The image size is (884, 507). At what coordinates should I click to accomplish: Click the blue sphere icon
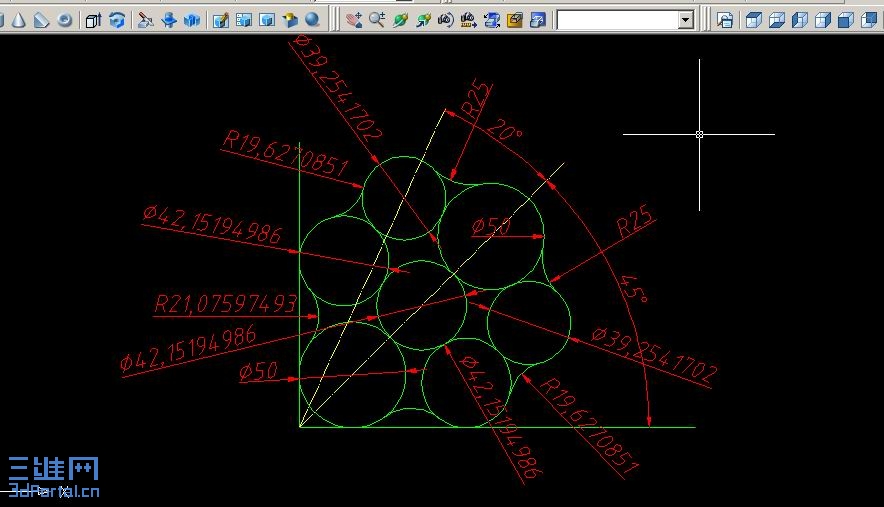[x=312, y=20]
